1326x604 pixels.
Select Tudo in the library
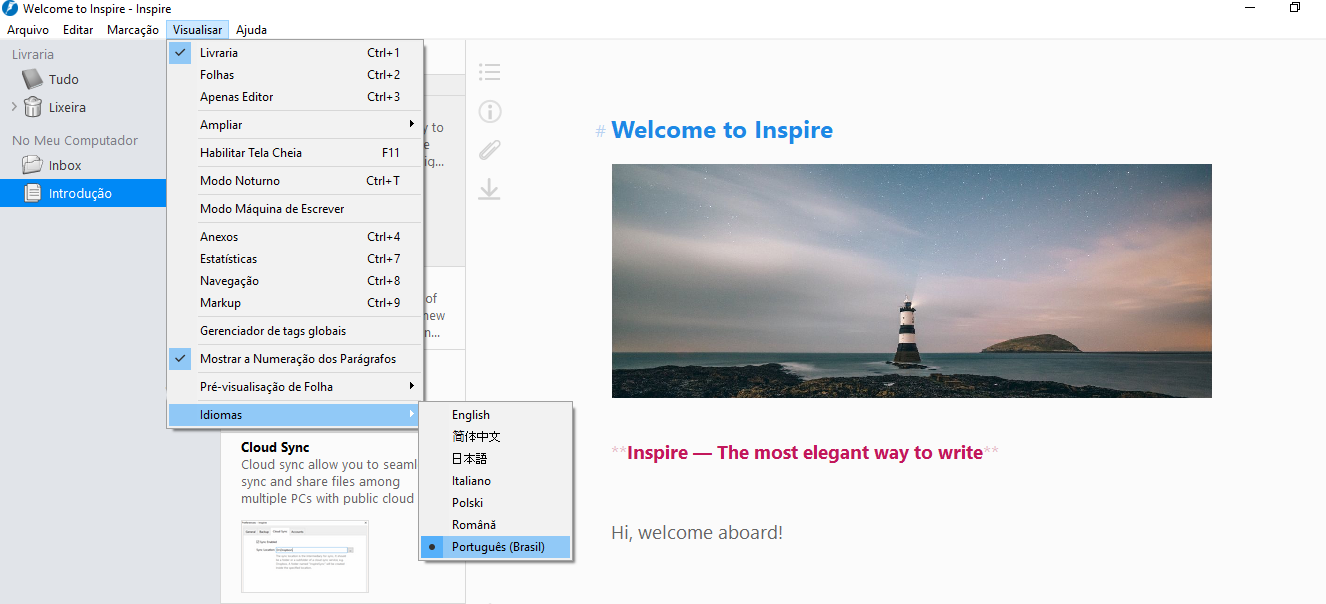click(x=83, y=79)
